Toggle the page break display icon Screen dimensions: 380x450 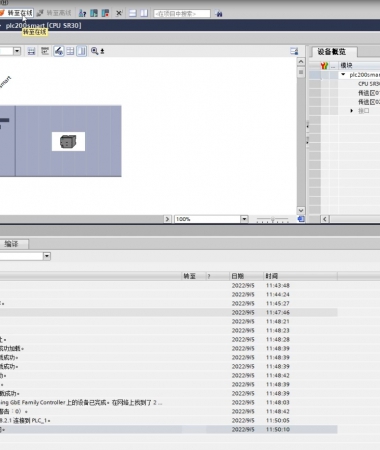(x=82, y=51)
